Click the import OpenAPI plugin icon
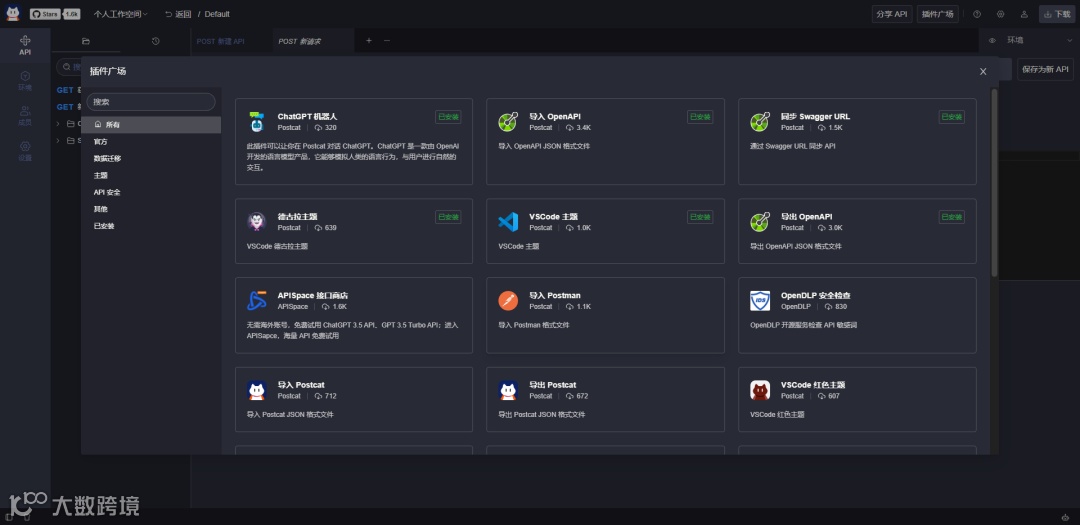The width and height of the screenshot is (1080, 525). tap(508, 122)
